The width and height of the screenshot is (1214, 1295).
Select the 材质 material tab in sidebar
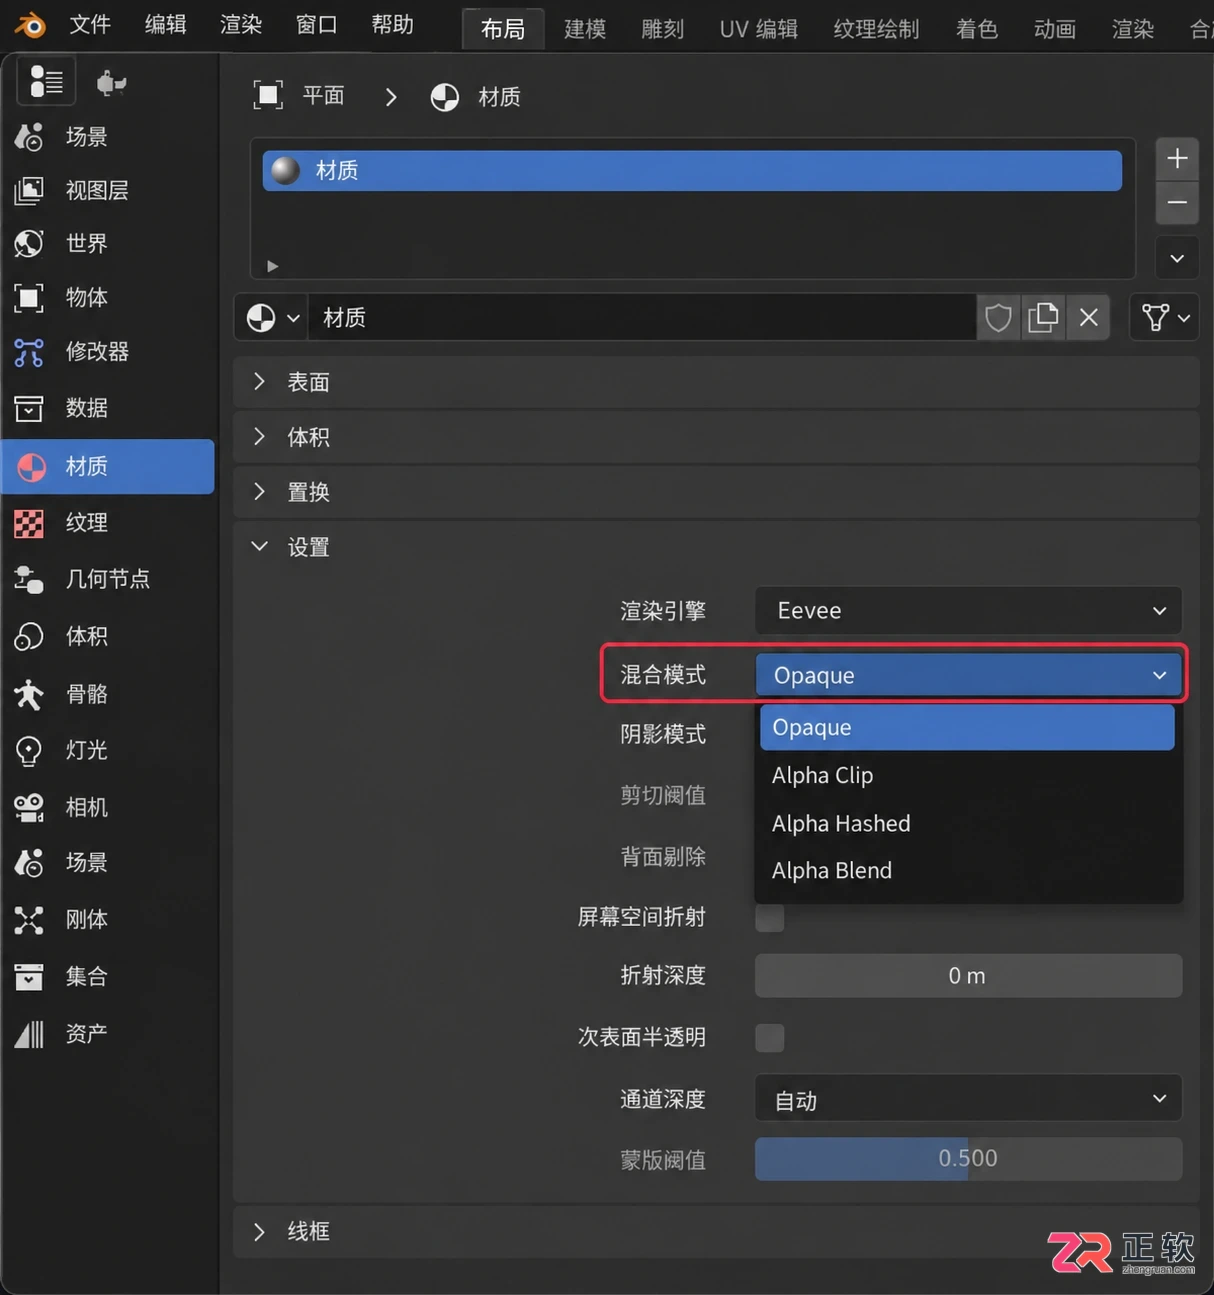click(108, 466)
